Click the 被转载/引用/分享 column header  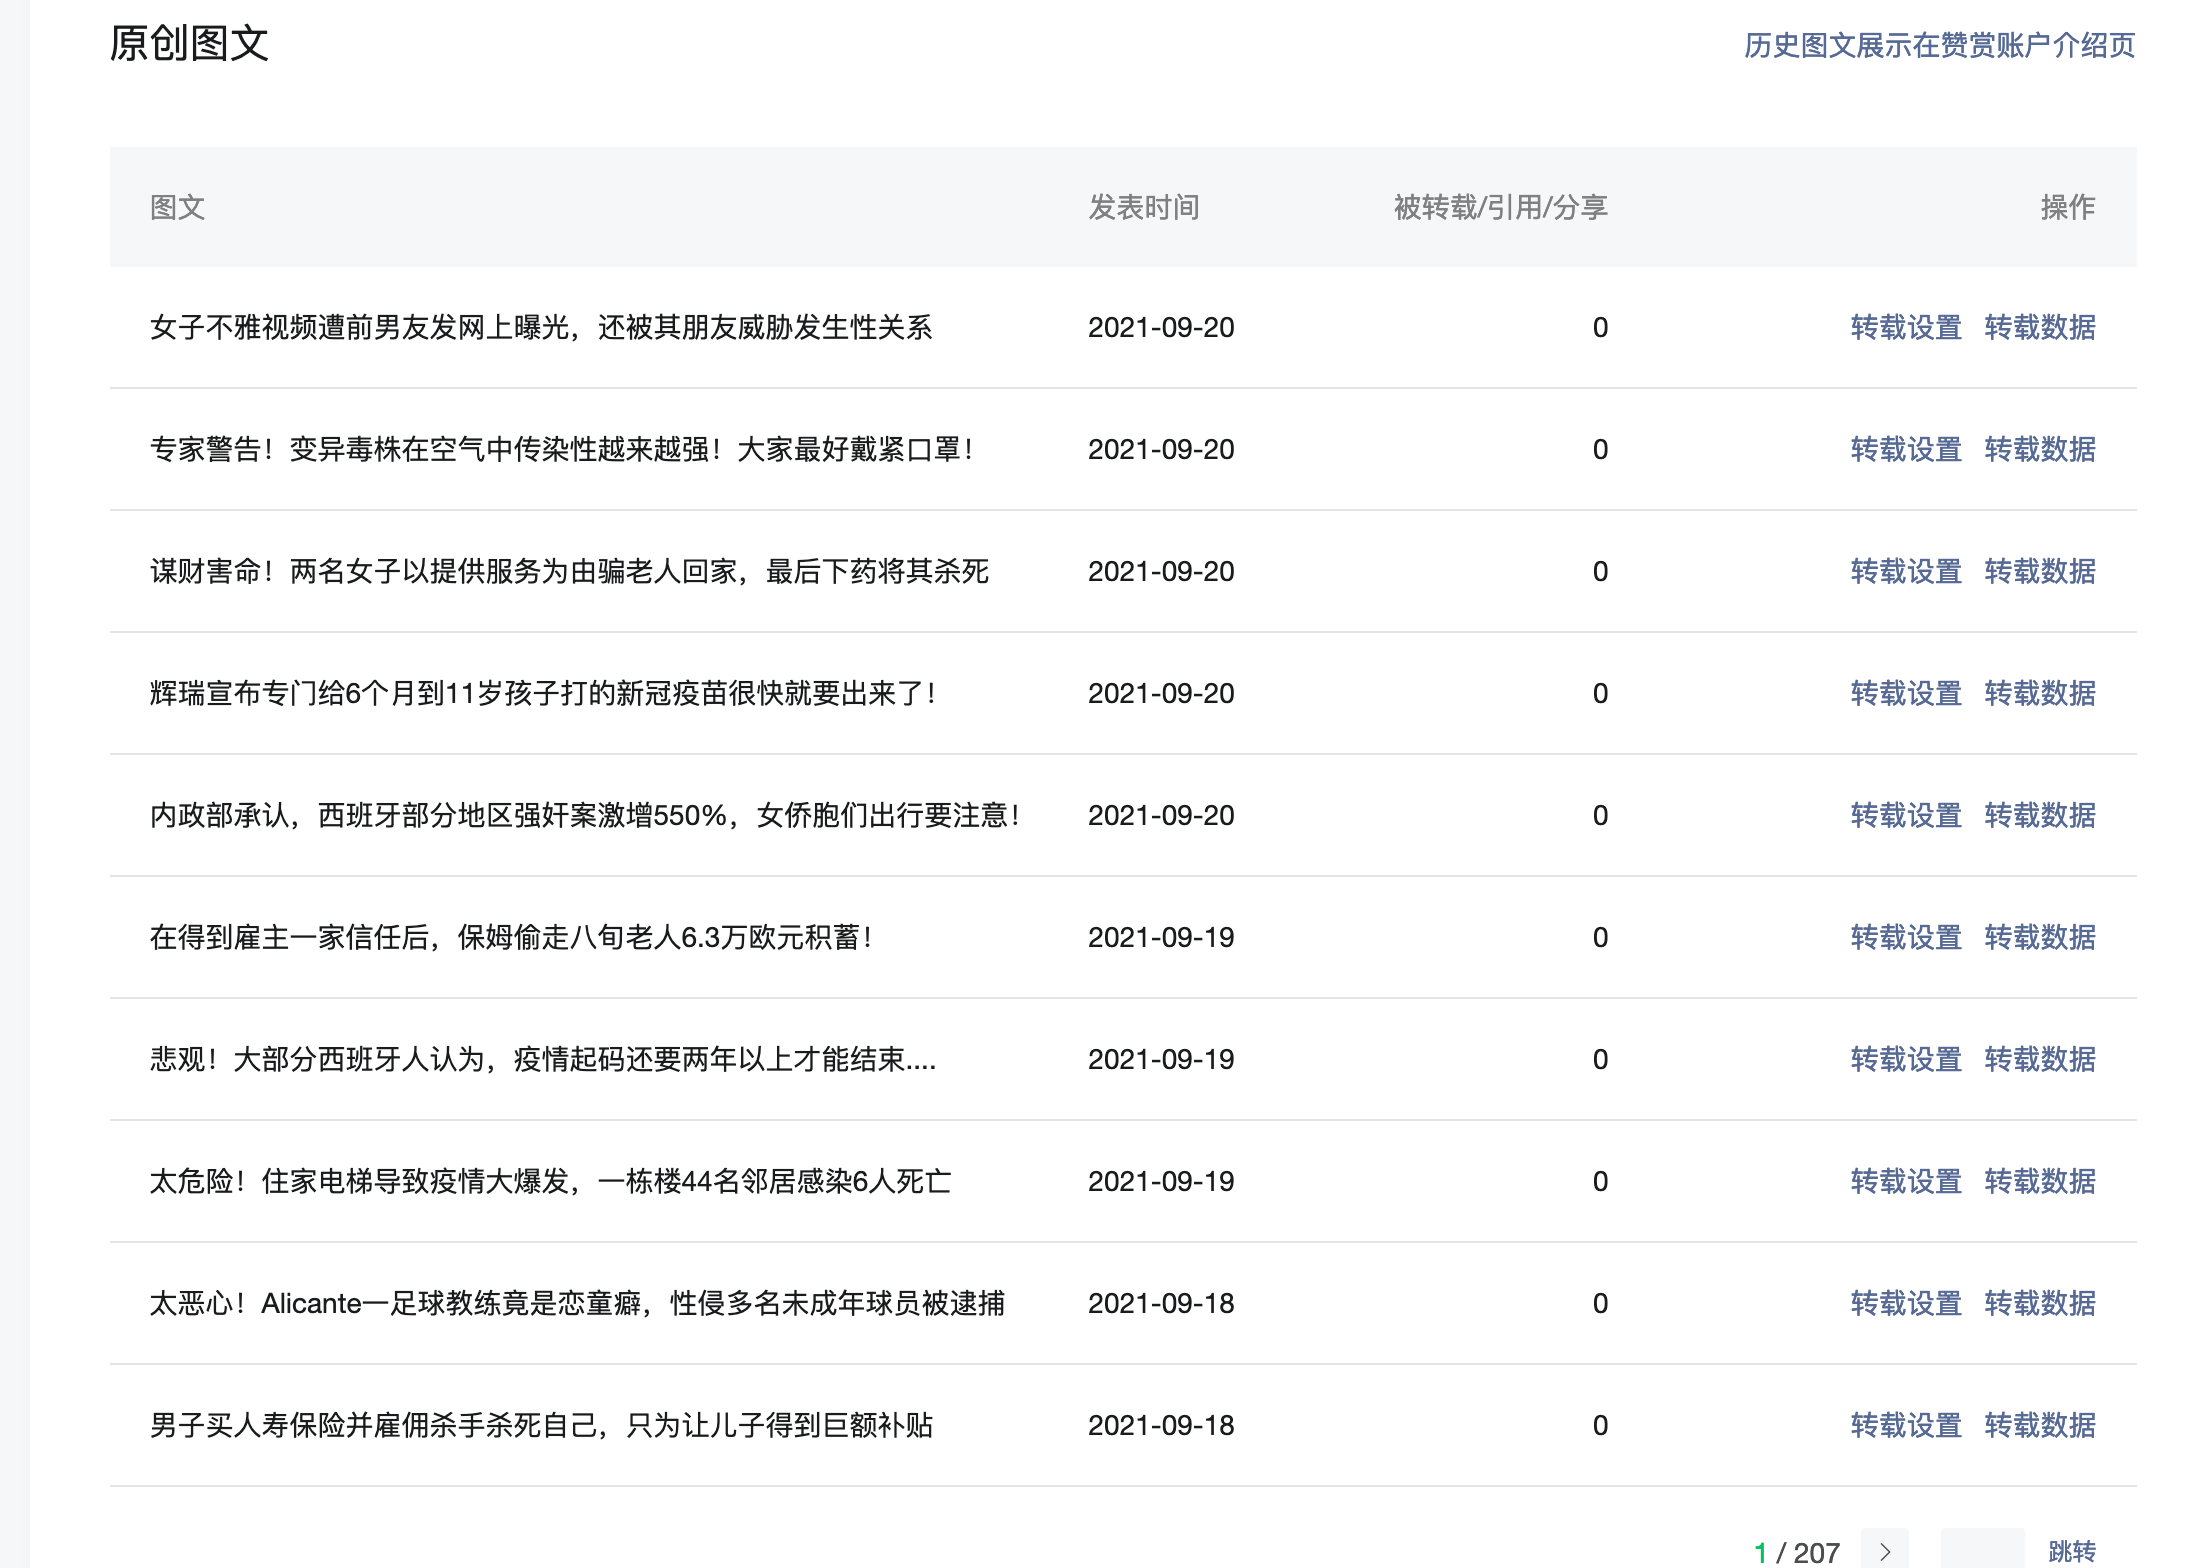(1500, 207)
